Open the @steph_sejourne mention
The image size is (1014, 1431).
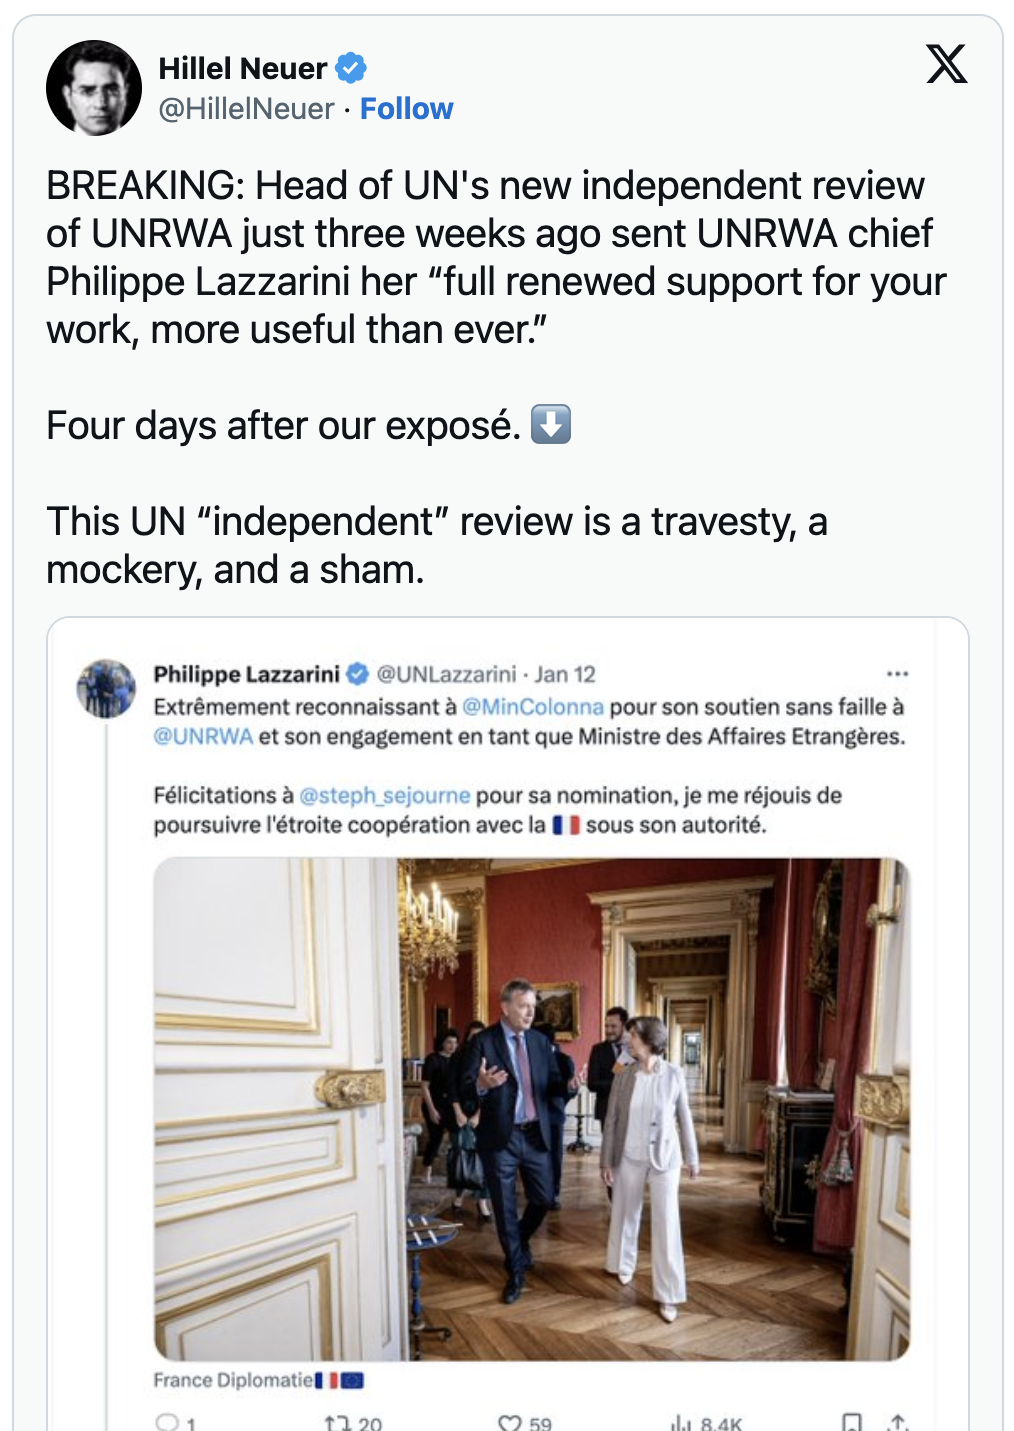click(x=385, y=796)
